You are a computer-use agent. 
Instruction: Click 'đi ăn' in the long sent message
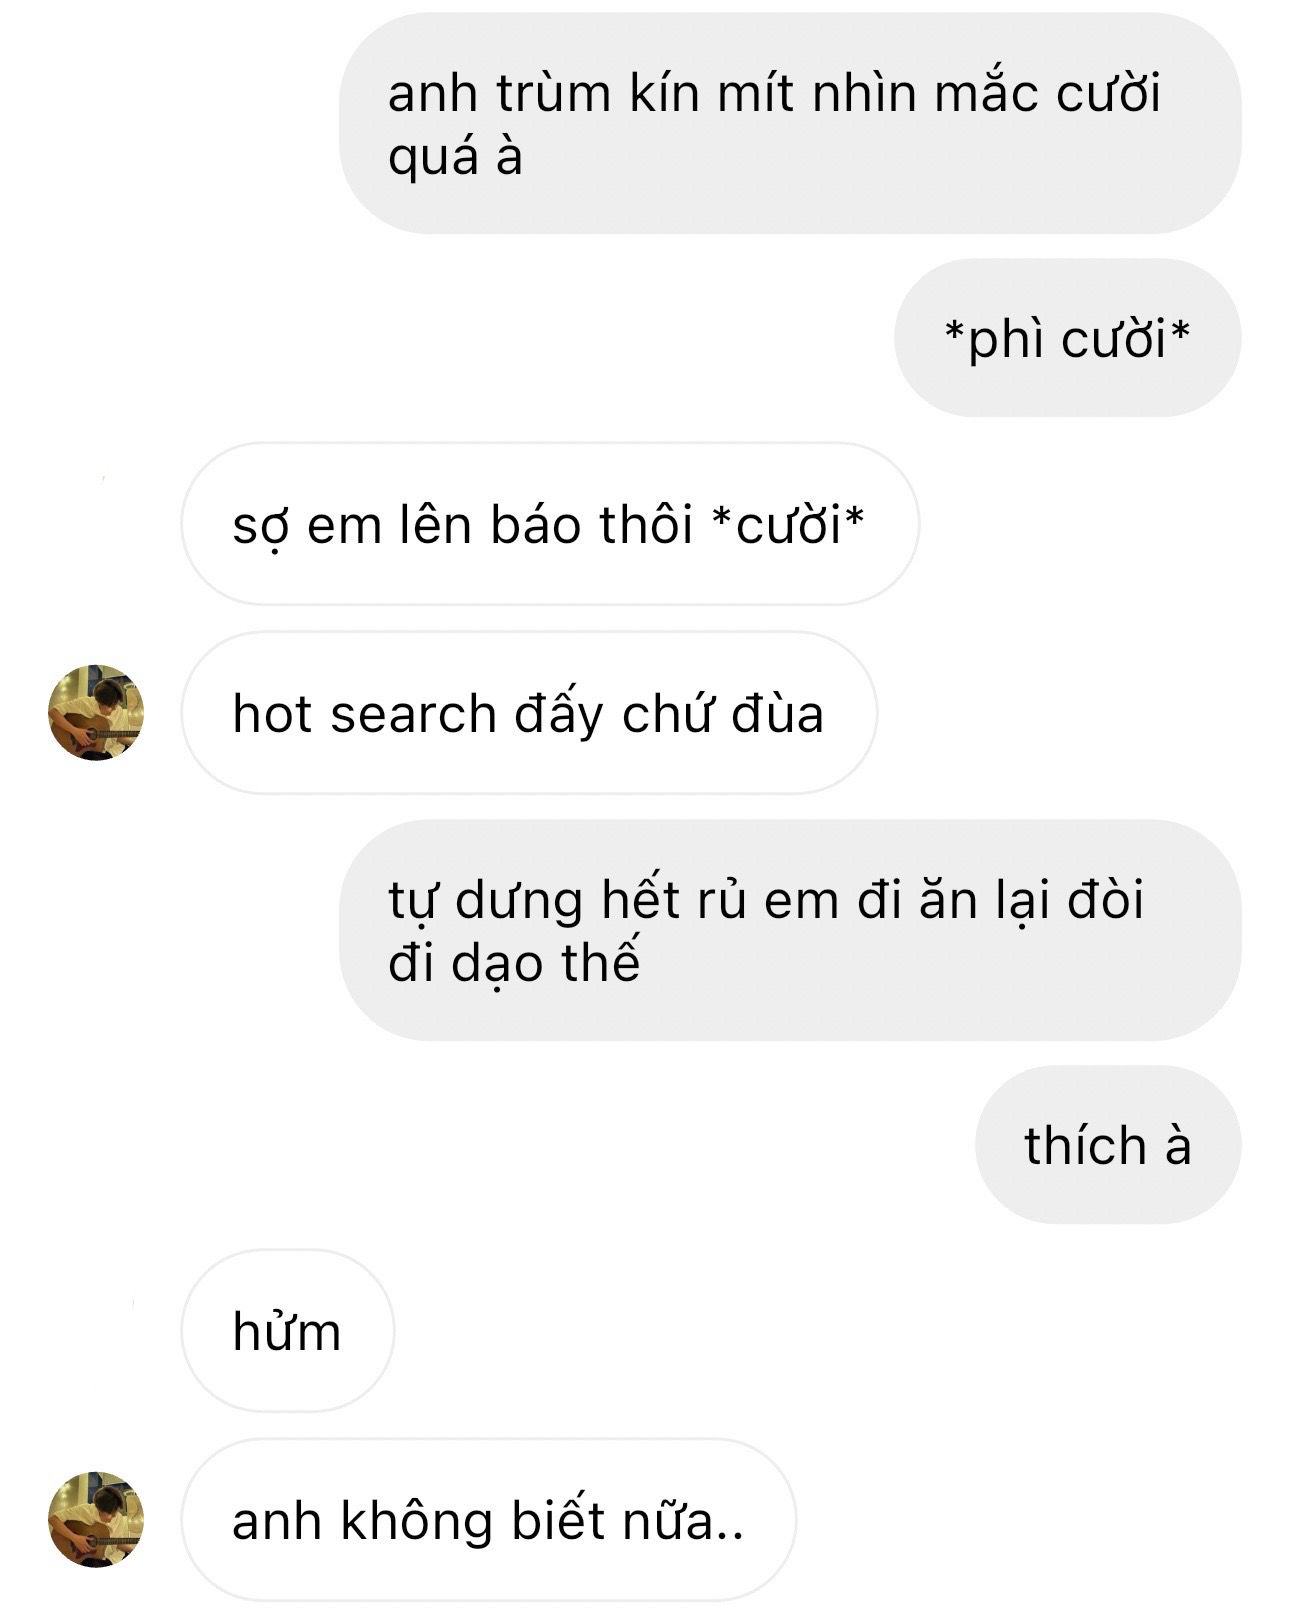(x=917, y=900)
